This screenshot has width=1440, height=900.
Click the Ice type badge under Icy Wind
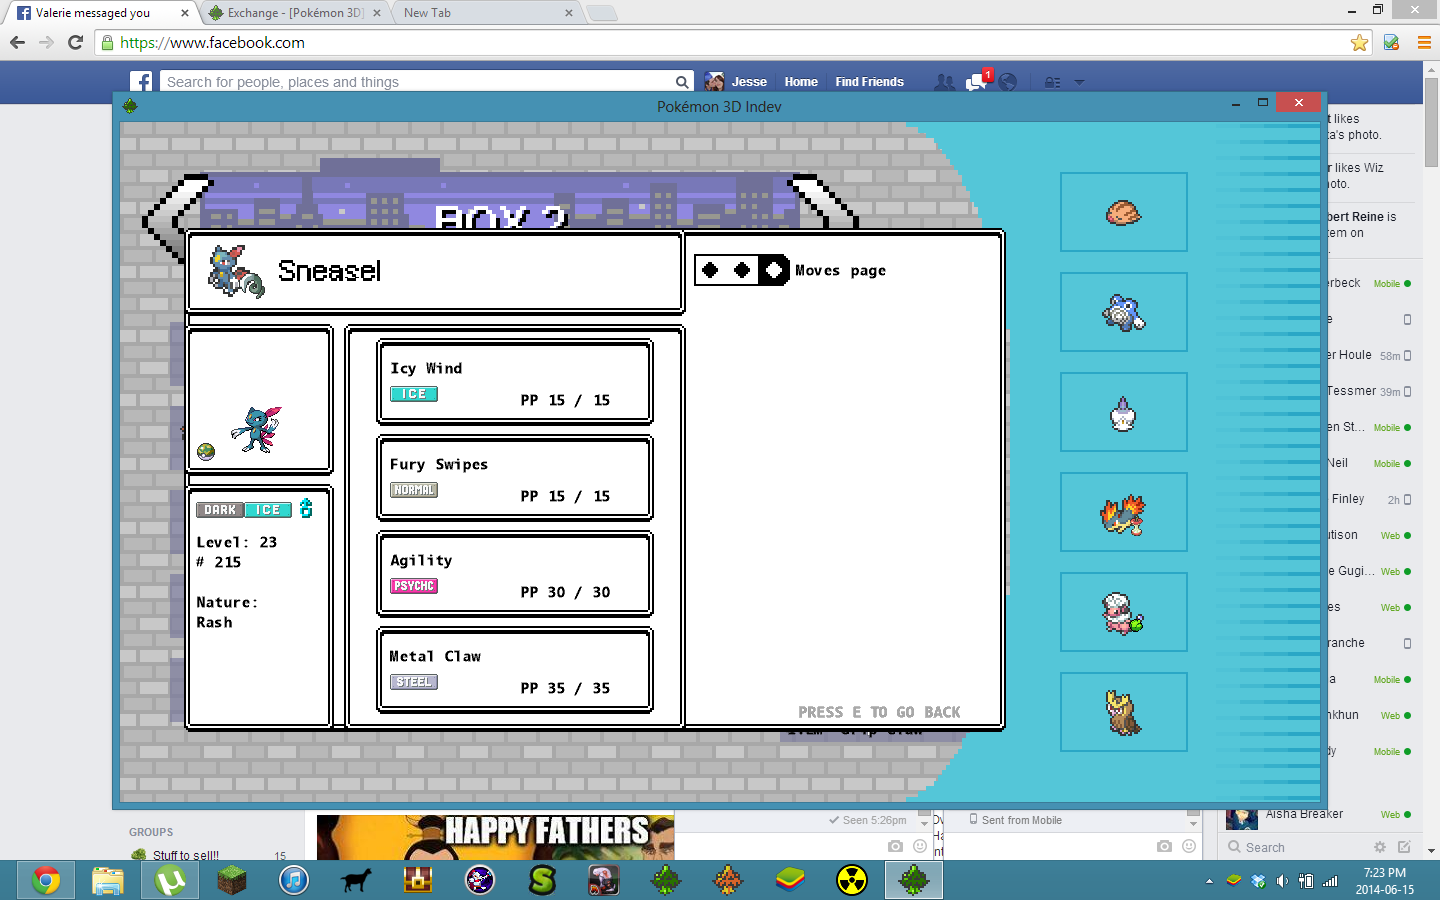point(414,394)
